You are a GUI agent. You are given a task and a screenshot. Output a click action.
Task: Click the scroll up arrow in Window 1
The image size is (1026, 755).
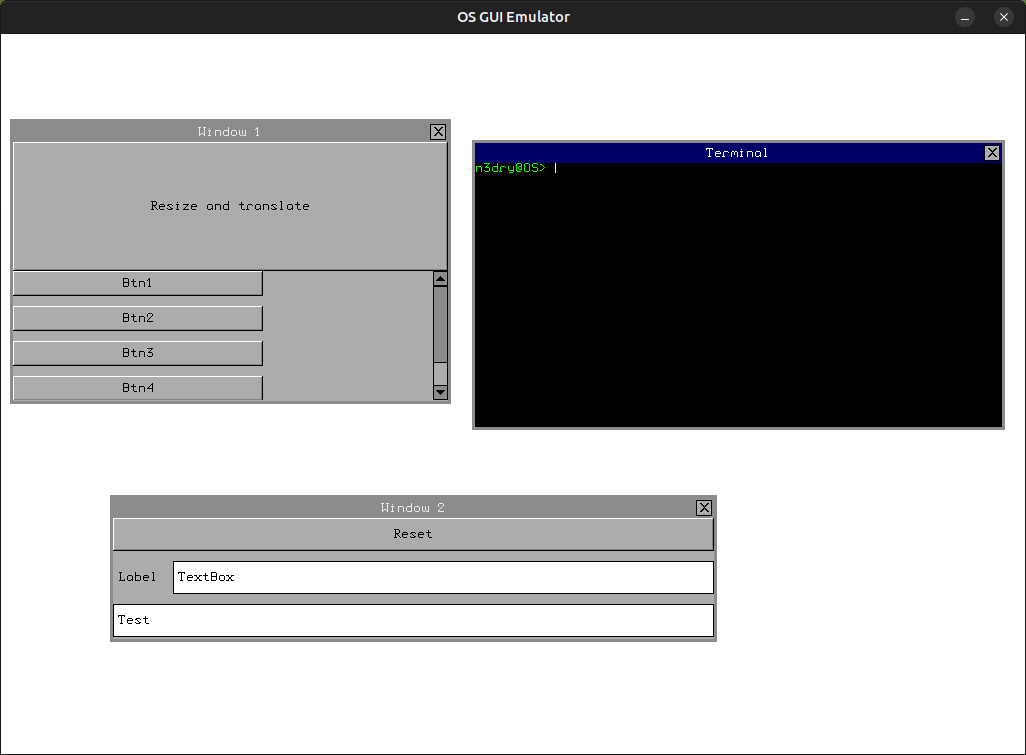point(440,279)
